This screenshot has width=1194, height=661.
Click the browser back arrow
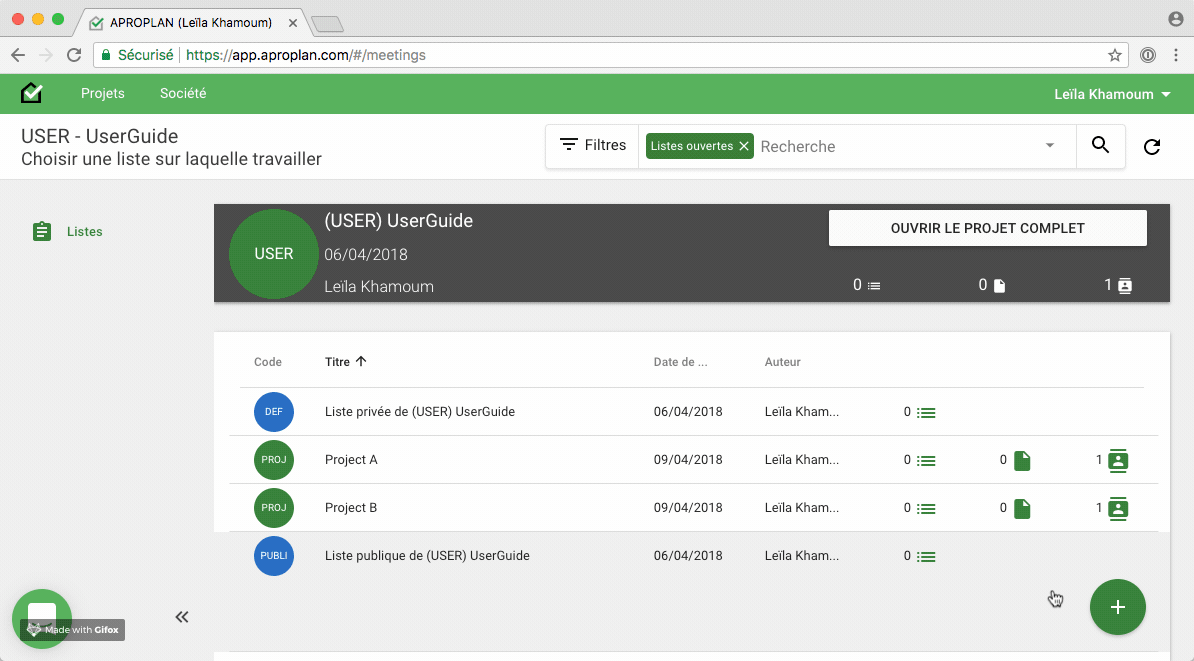point(18,55)
